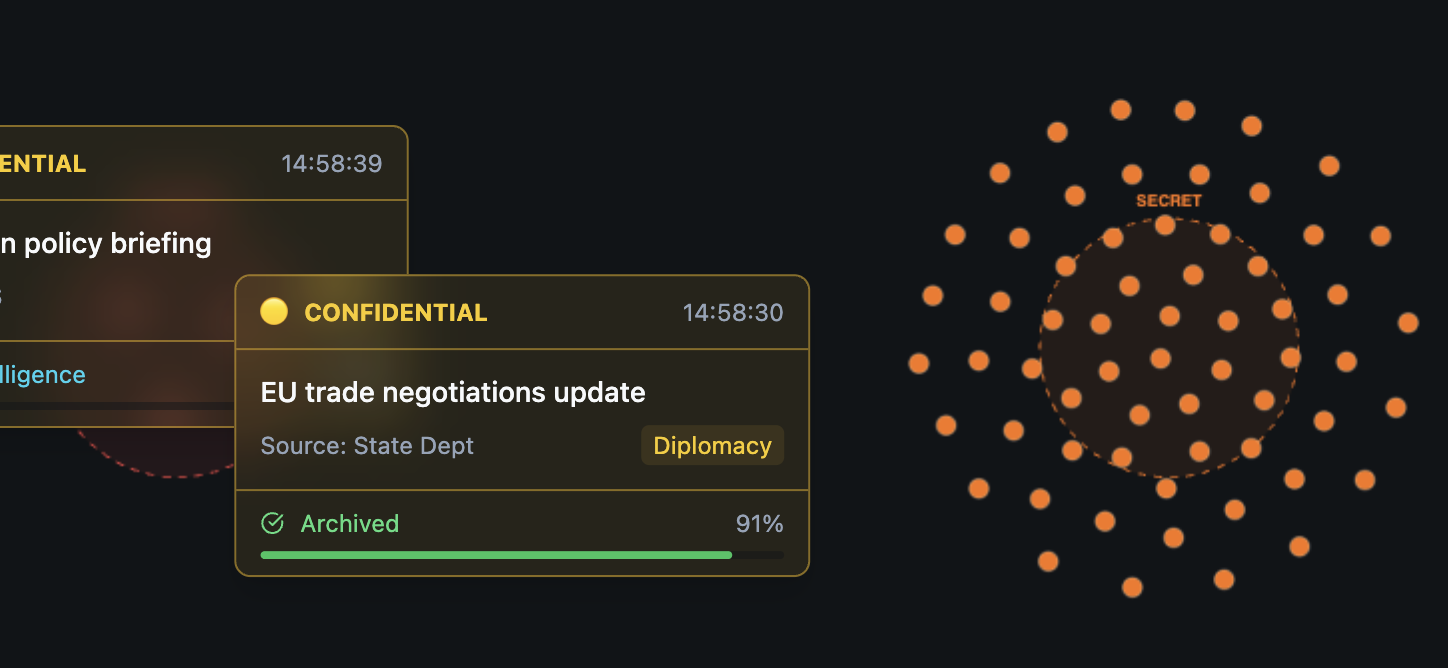The image size is (1448, 668).
Task: Click the 91% progress value
Action: (x=759, y=523)
